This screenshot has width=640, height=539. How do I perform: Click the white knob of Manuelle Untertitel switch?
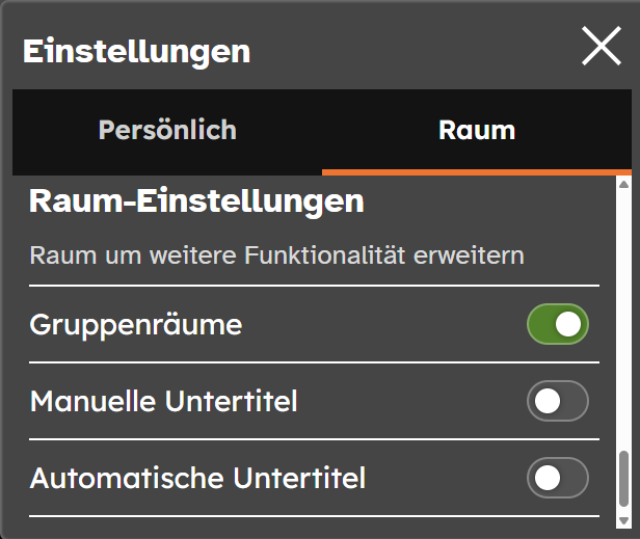tap(546, 402)
